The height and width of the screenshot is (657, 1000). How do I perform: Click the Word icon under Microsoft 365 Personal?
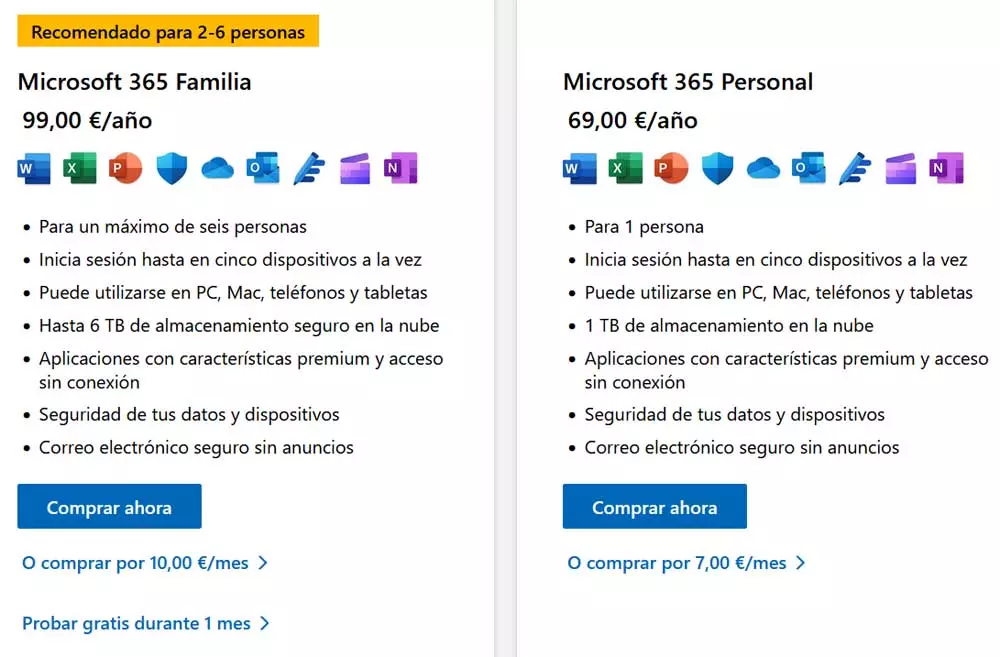click(x=580, y=168)
